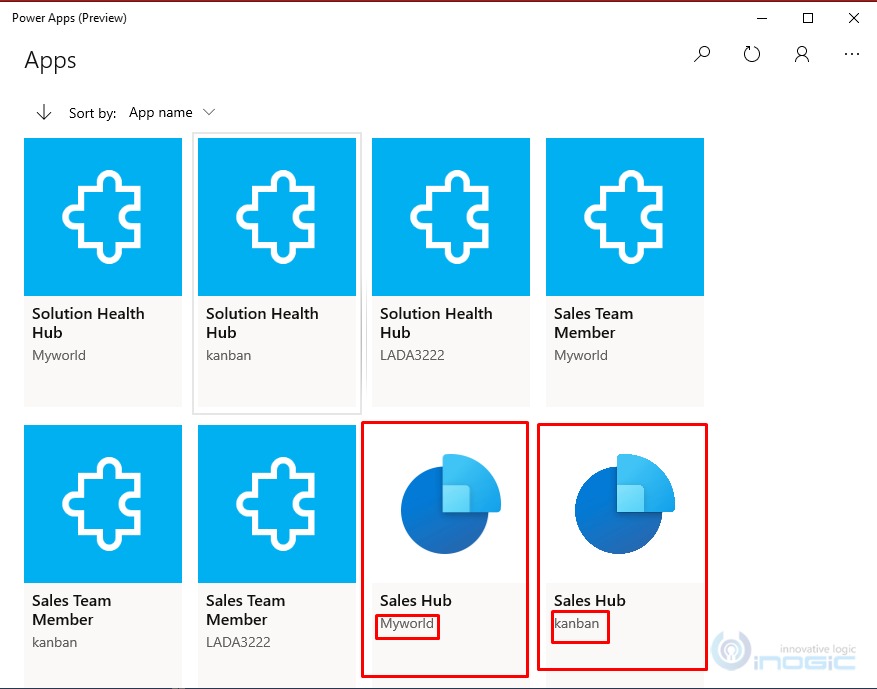
Task: Open the user account icon
Action: (801, 54)
